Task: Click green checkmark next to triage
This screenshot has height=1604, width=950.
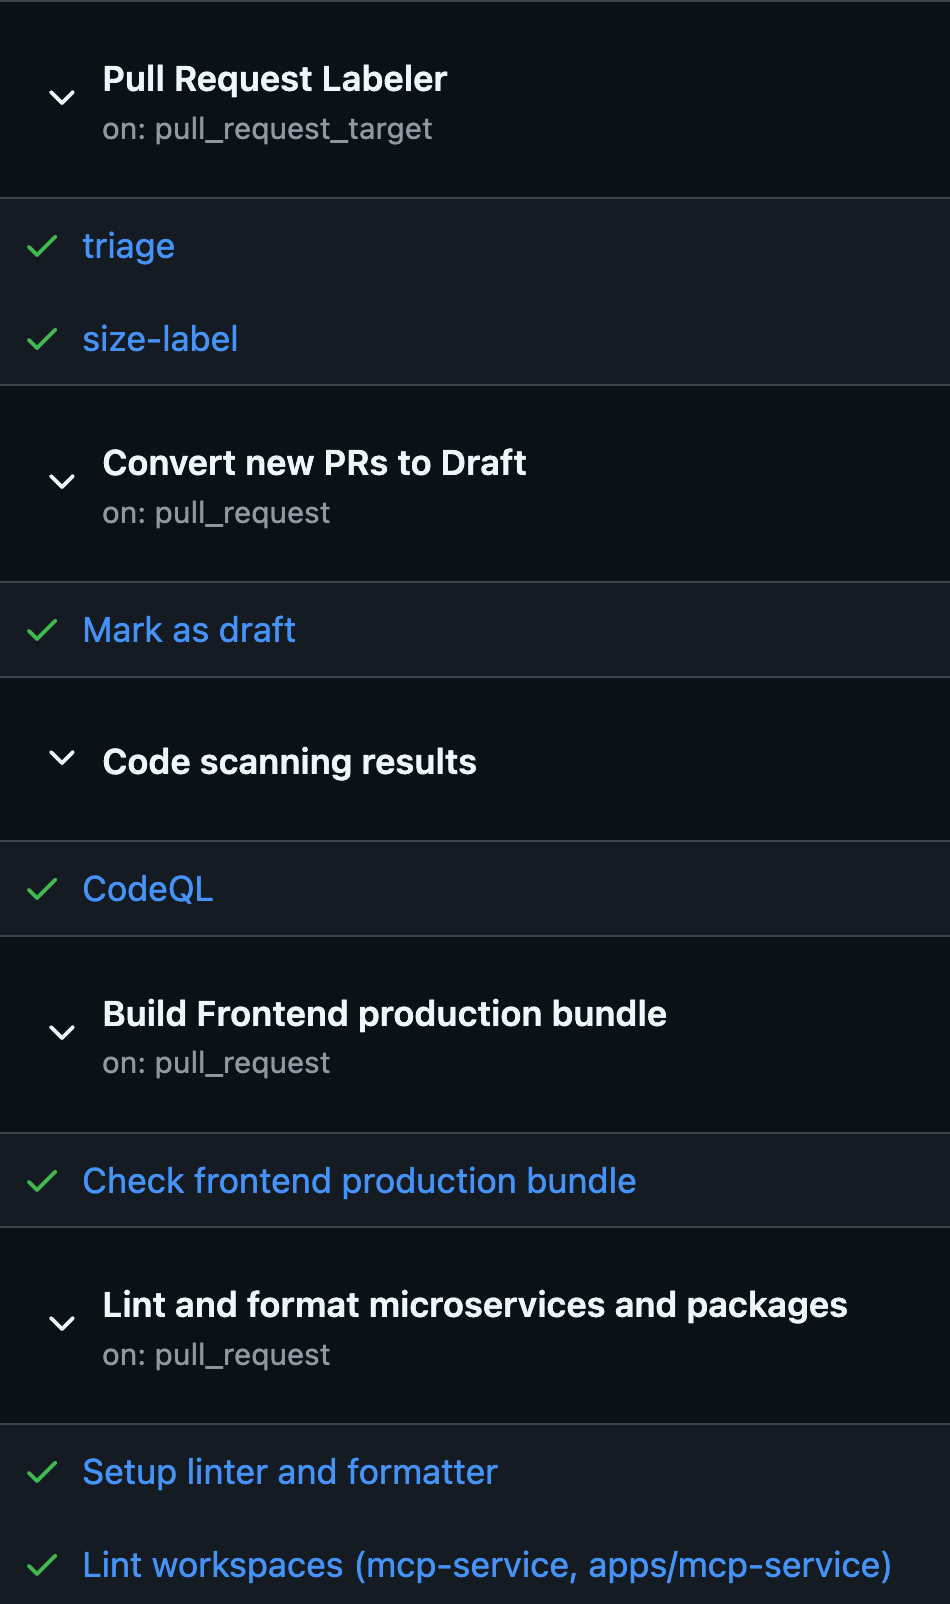Action: [42, 246]
